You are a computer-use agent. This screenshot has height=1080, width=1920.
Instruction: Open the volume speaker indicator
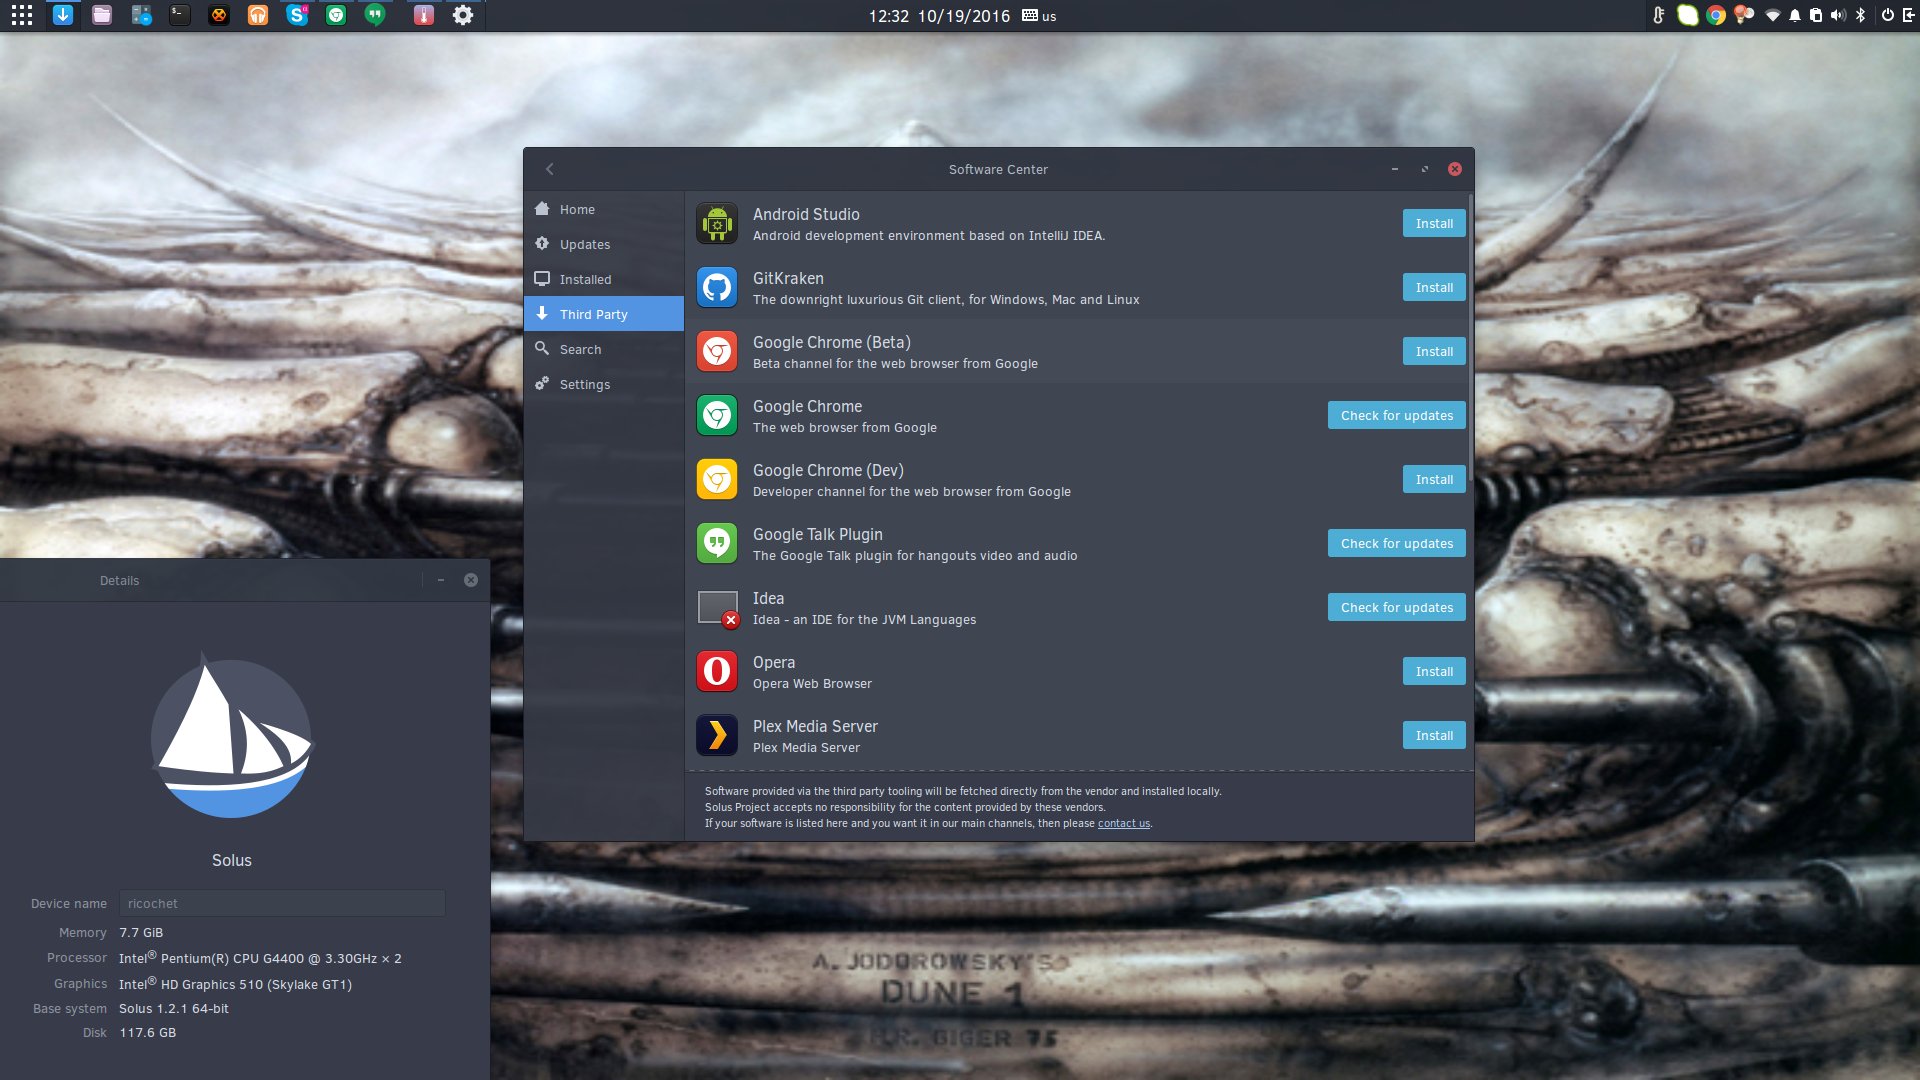[1838, 15]
